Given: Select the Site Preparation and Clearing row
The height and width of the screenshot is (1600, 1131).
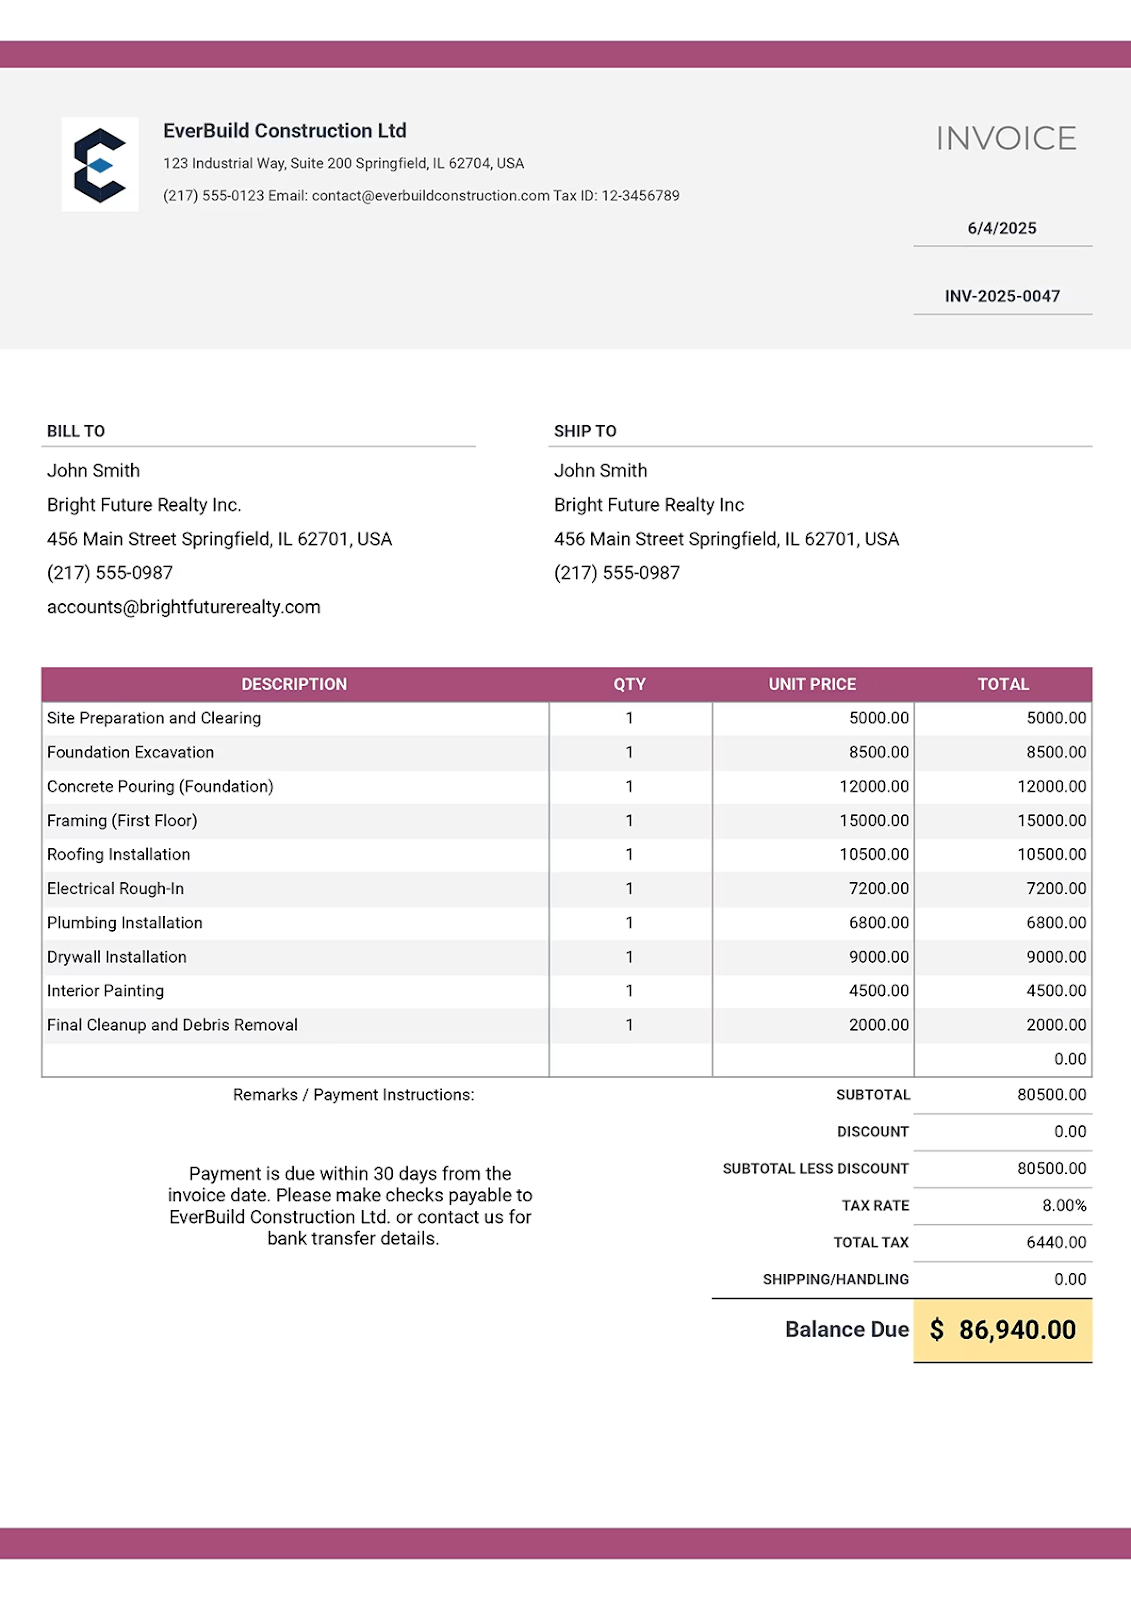Looking at the screenshot, I should [567, 718].
